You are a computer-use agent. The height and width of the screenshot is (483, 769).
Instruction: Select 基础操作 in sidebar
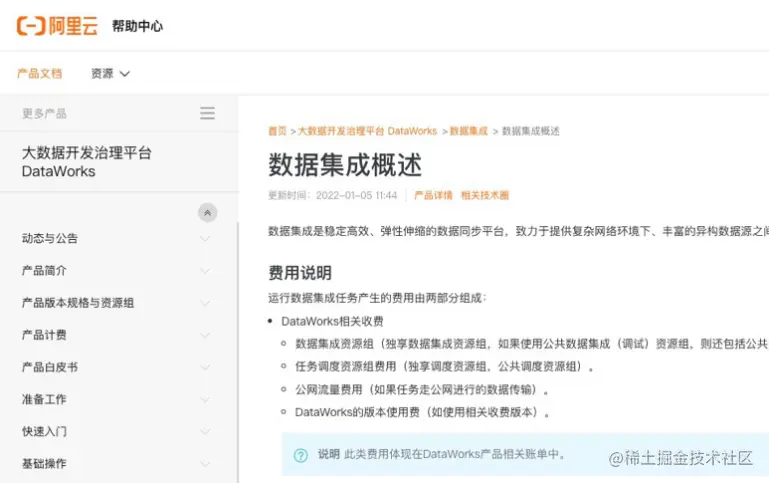click(x=44, y=464)
